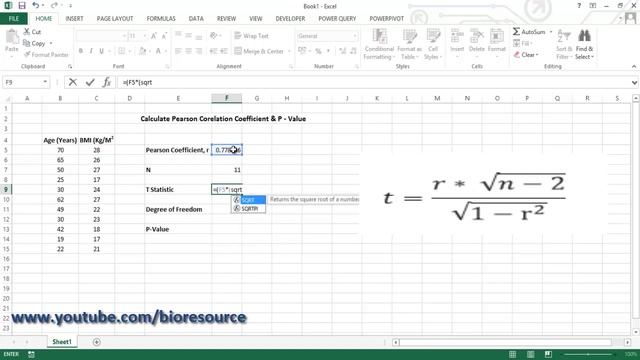Switch to the DATA tab
Screen dimensions: 640x360
tap(196, 18)
